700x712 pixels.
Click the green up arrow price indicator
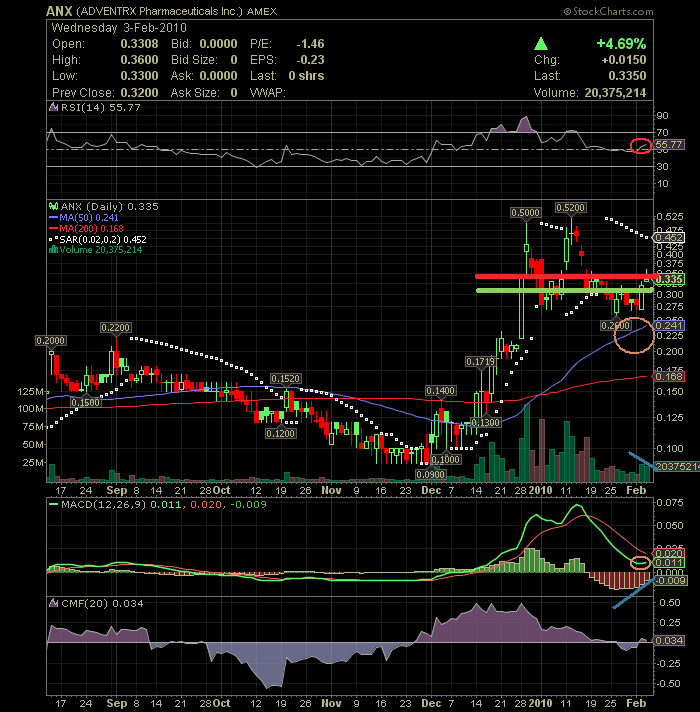click(541, 44)
